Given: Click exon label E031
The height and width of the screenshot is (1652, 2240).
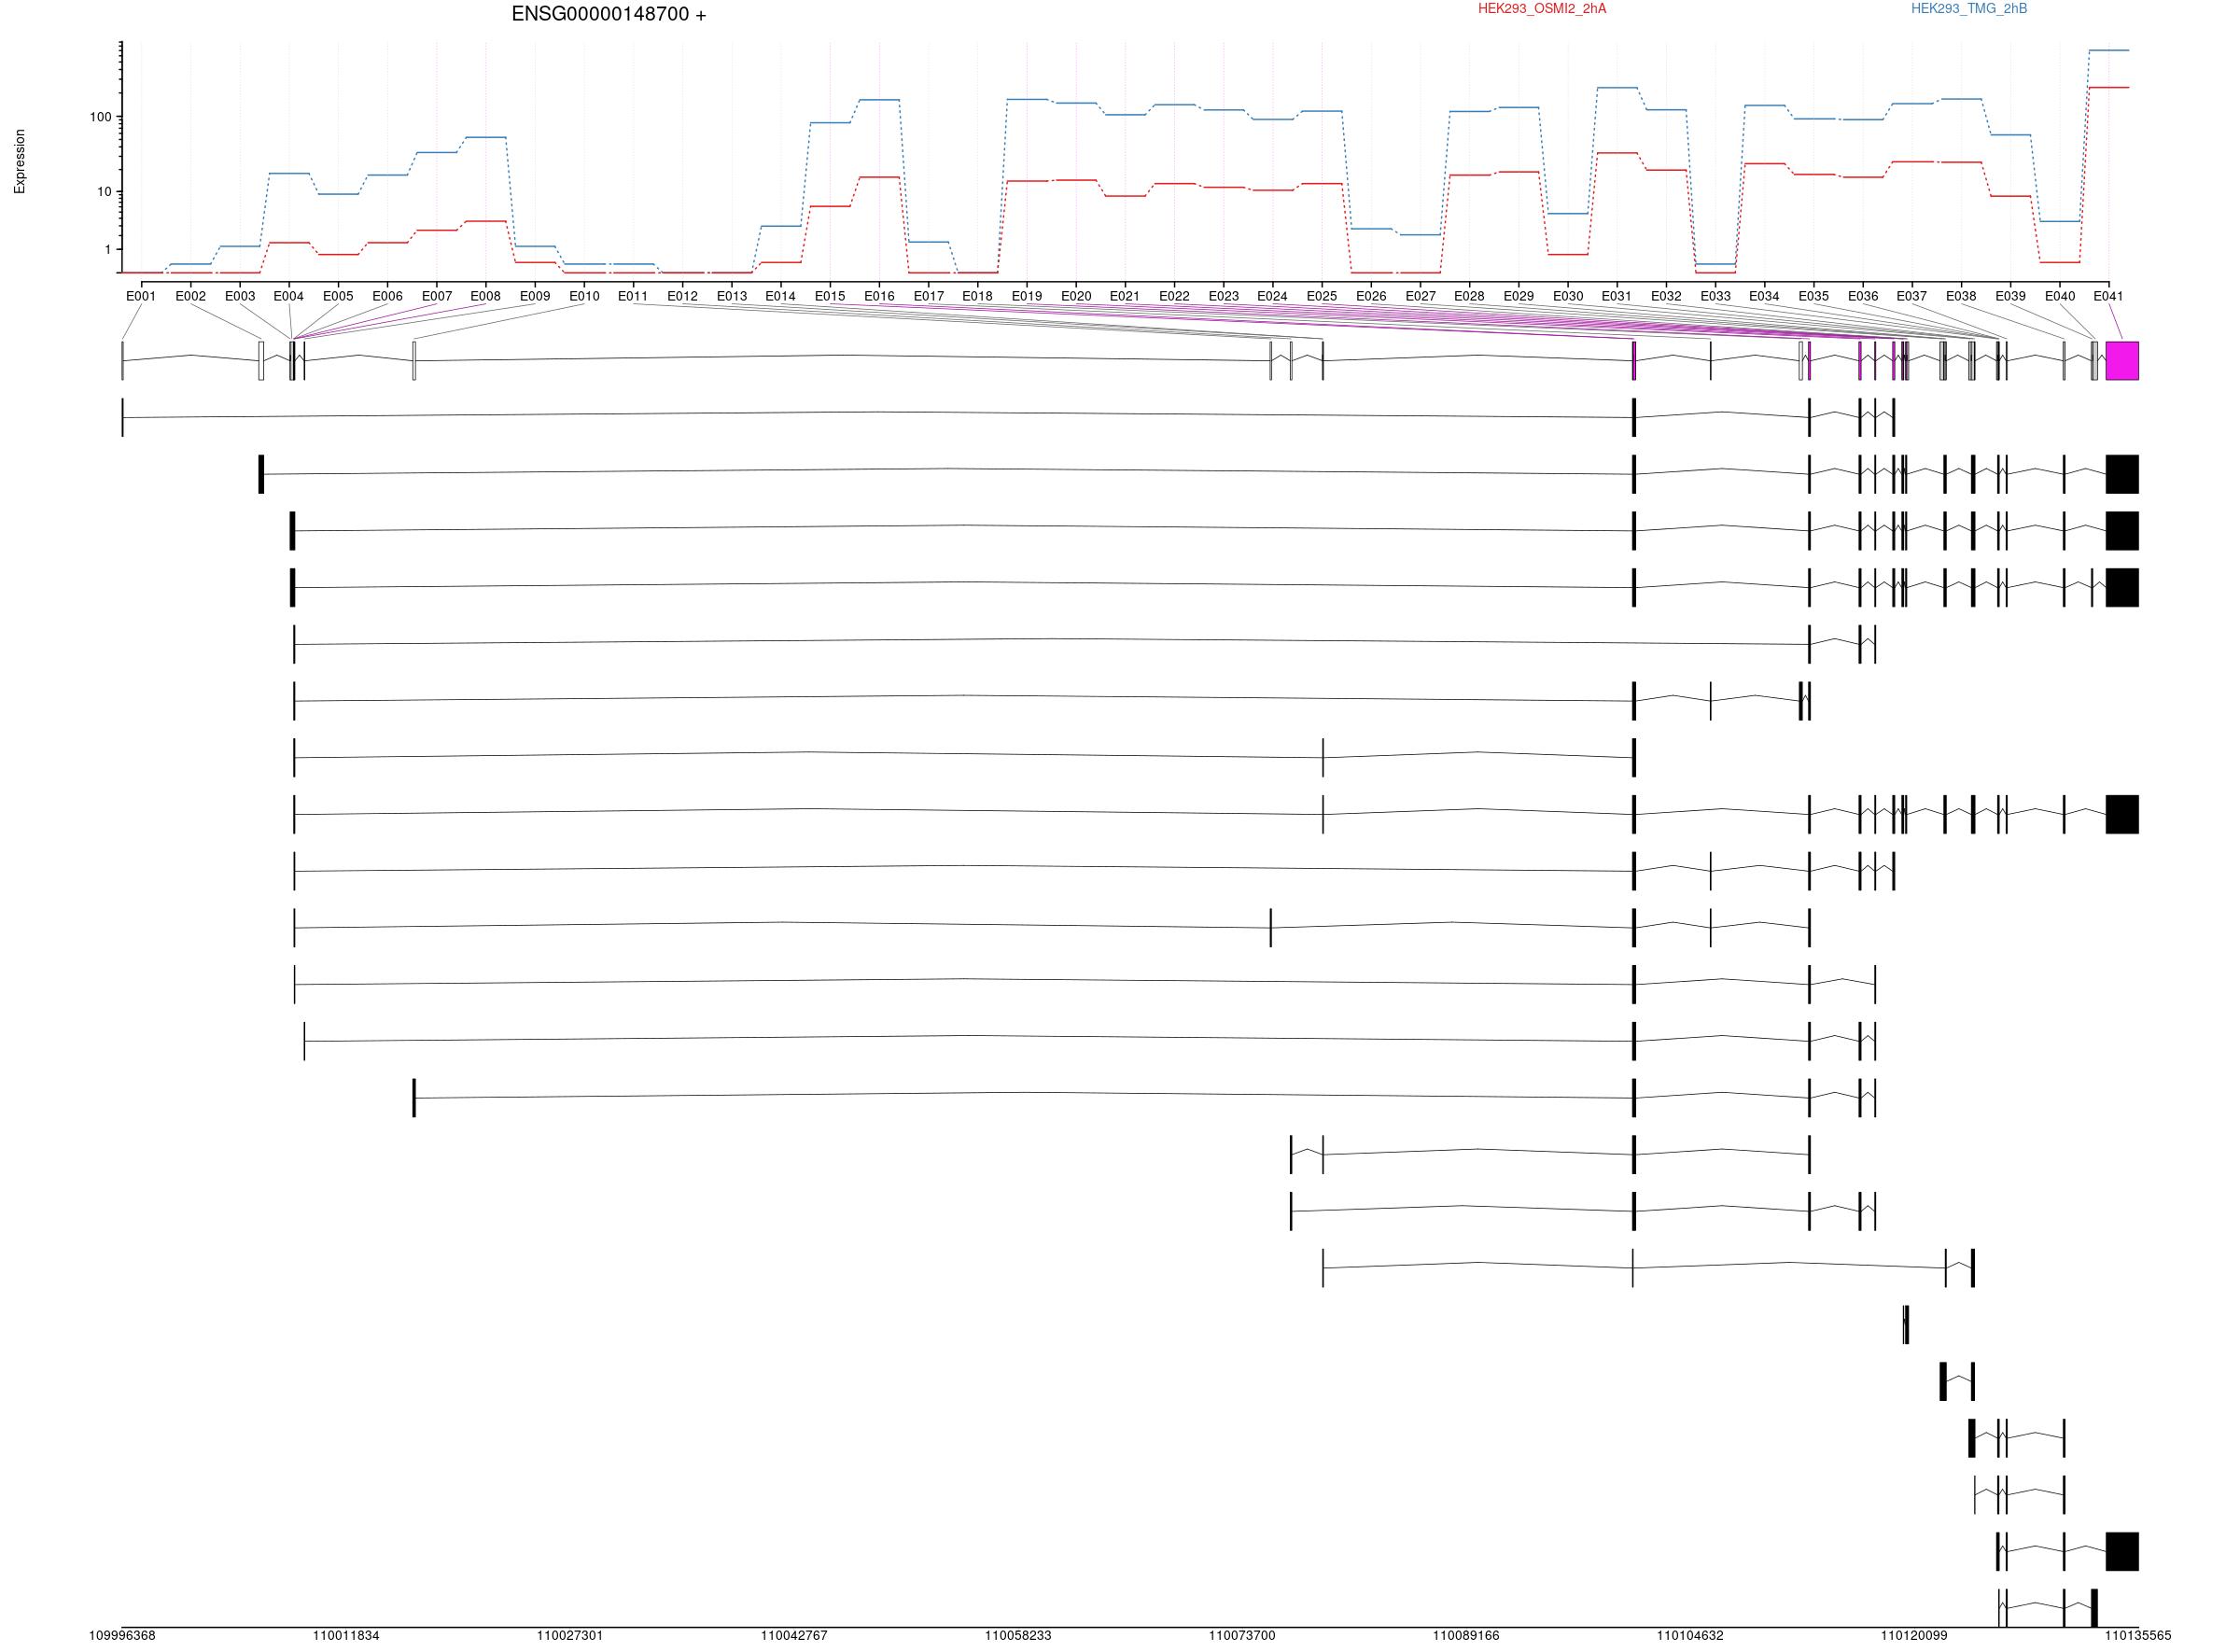Looking at the screenshot, I should coord(1617,296).
